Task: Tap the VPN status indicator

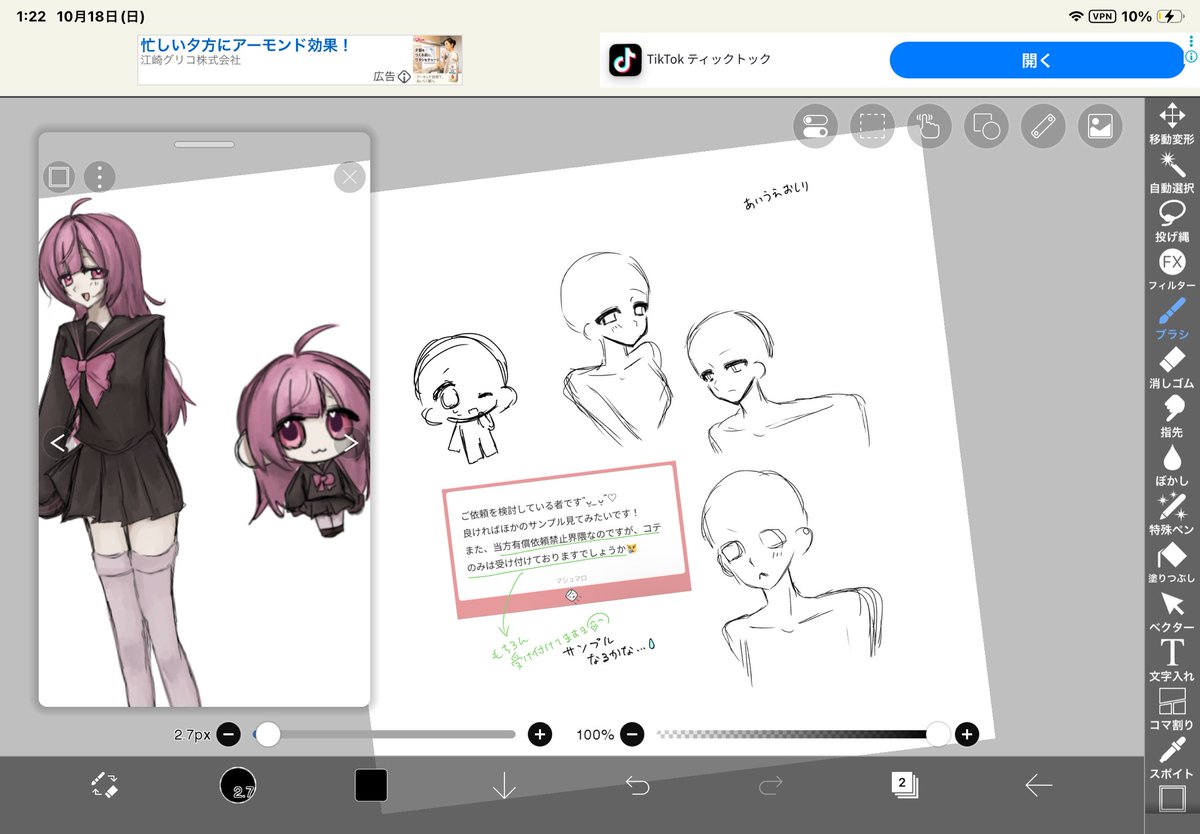Action: 1102,17
